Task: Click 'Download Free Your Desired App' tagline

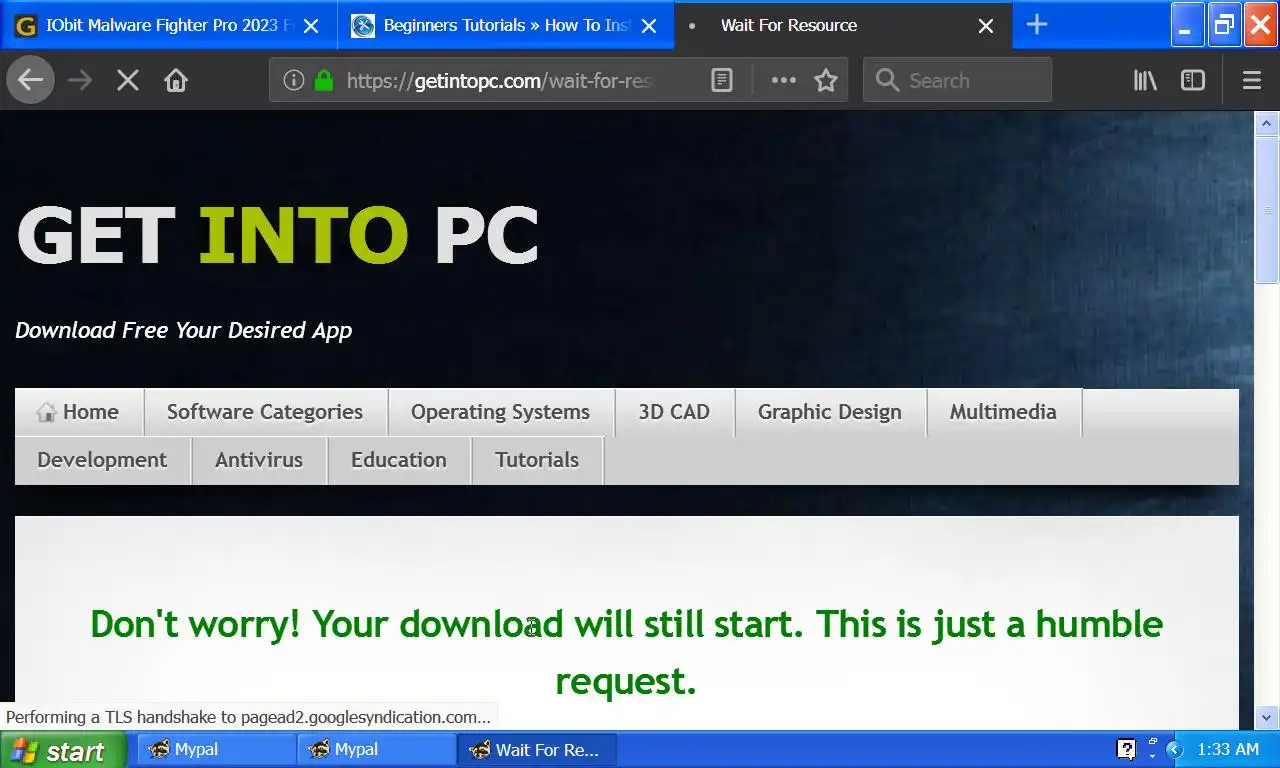Action: tap(183, 330)
